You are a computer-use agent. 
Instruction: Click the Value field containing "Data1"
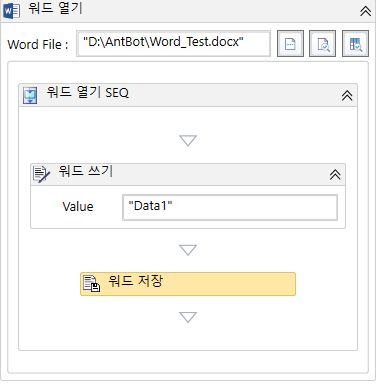click(230, 207)
